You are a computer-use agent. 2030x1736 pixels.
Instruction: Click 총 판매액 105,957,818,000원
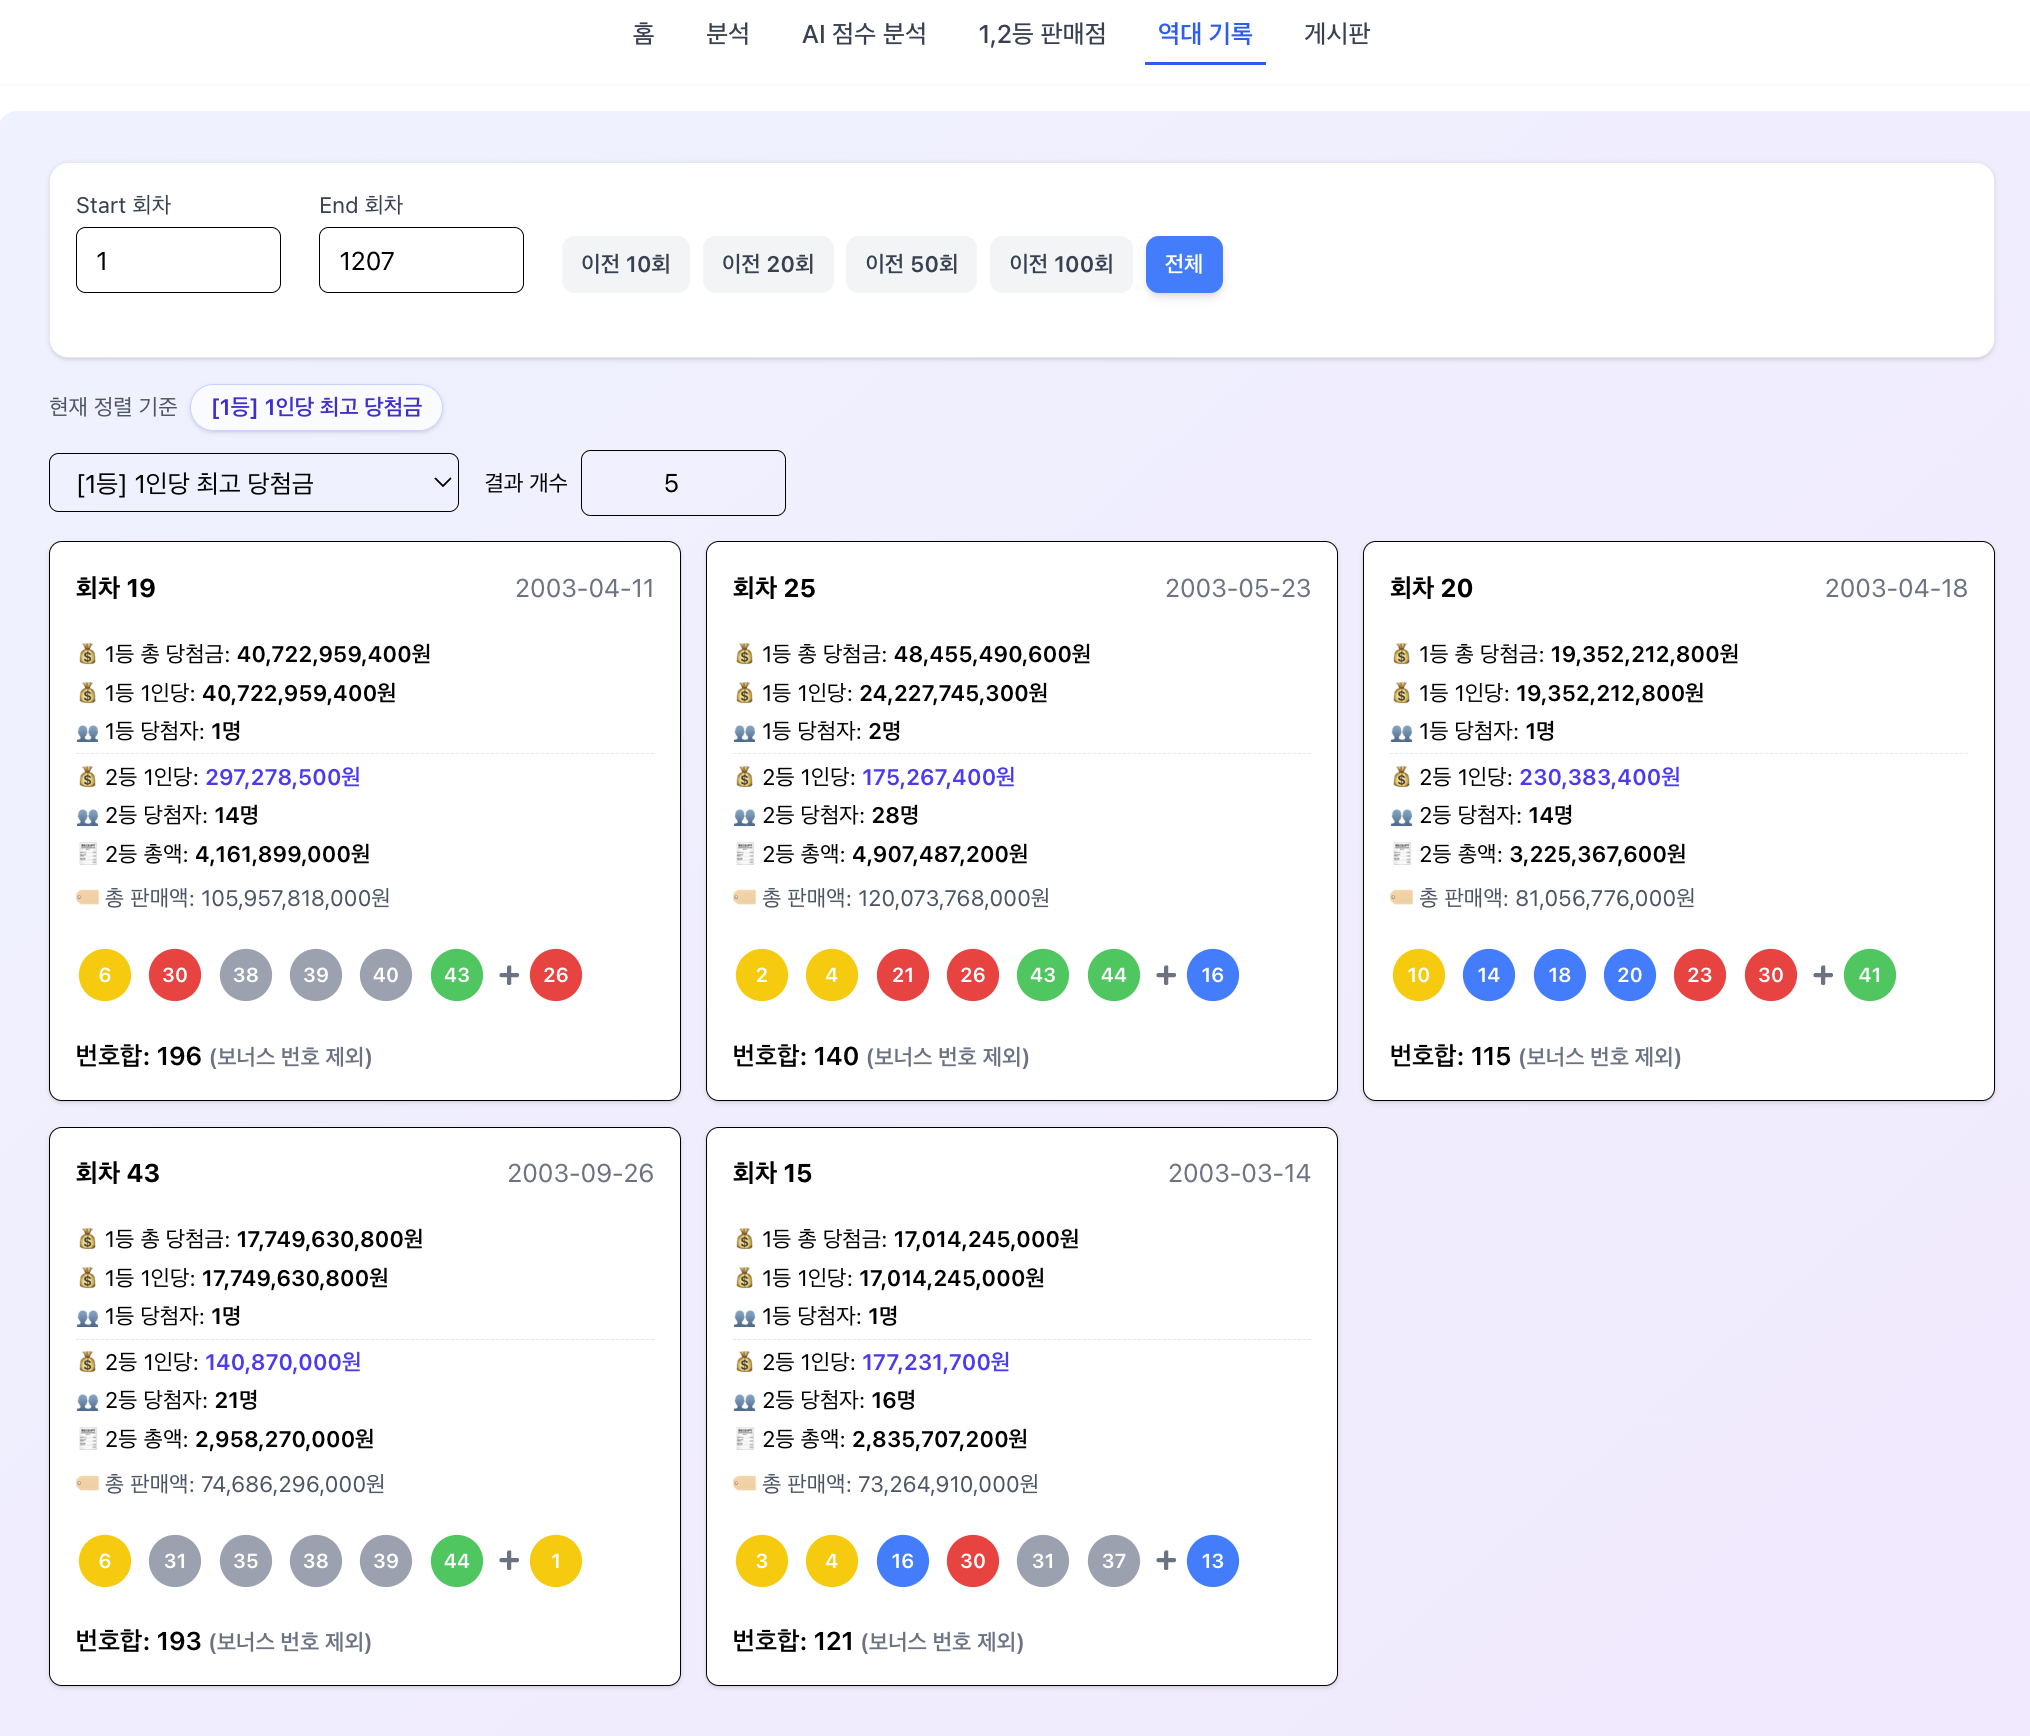point(247,898)
